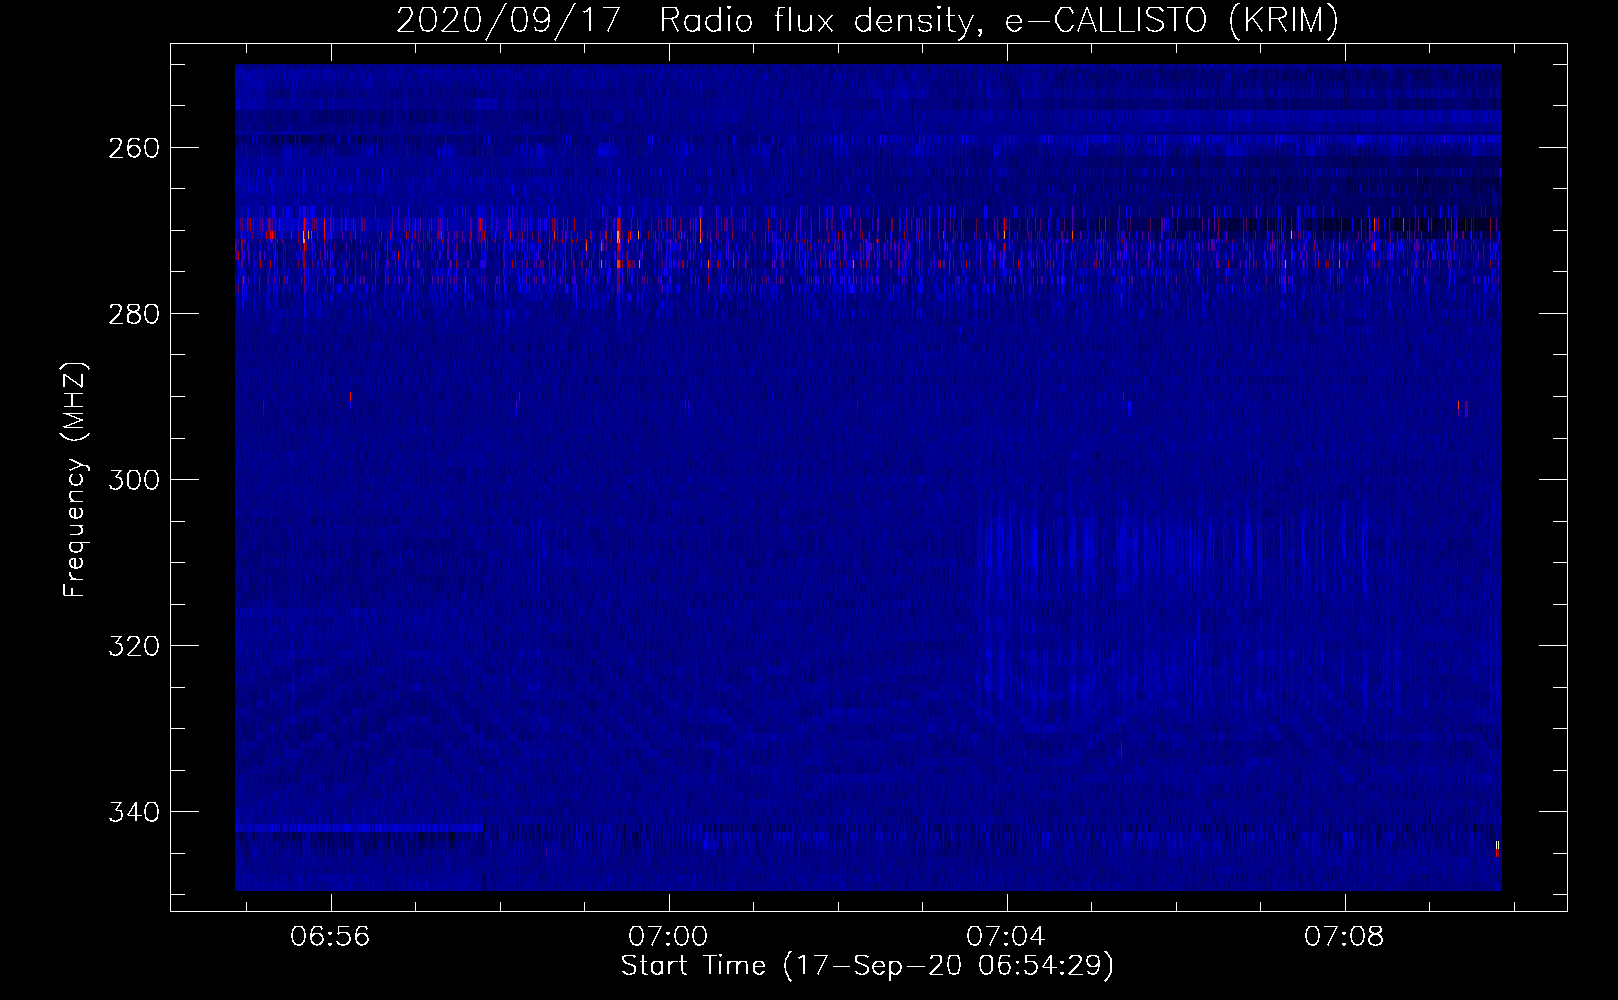Click the 300 frequency tick label

click(132, 480)
